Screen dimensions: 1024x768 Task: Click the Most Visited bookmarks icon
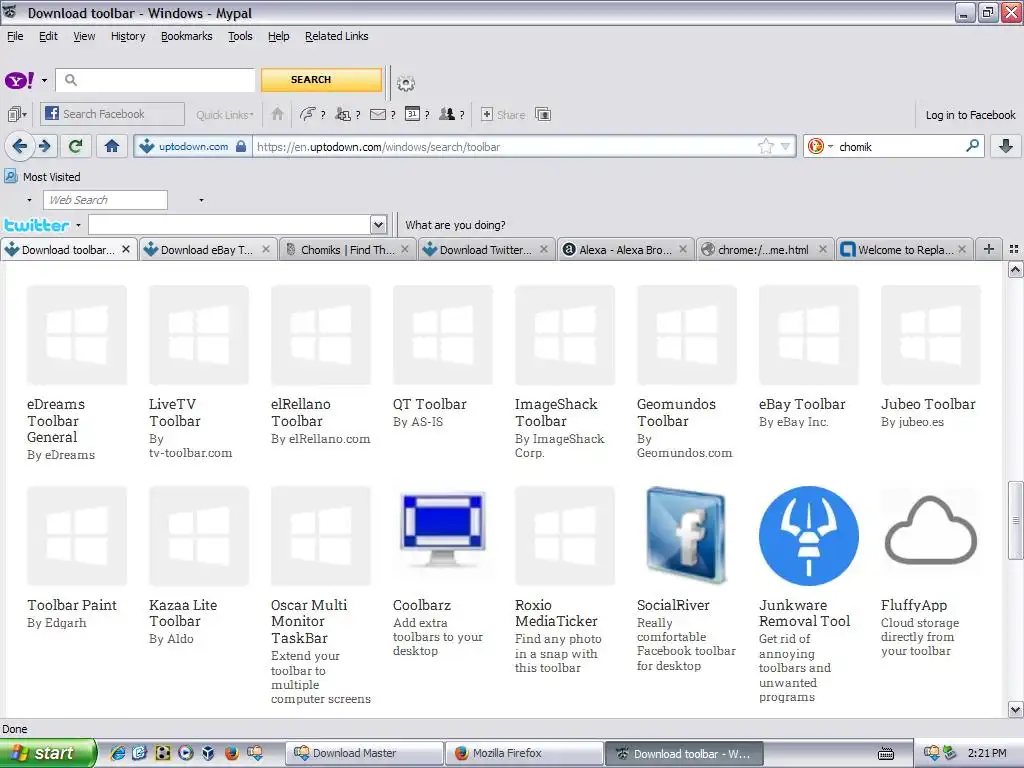[x=10, y=176]
